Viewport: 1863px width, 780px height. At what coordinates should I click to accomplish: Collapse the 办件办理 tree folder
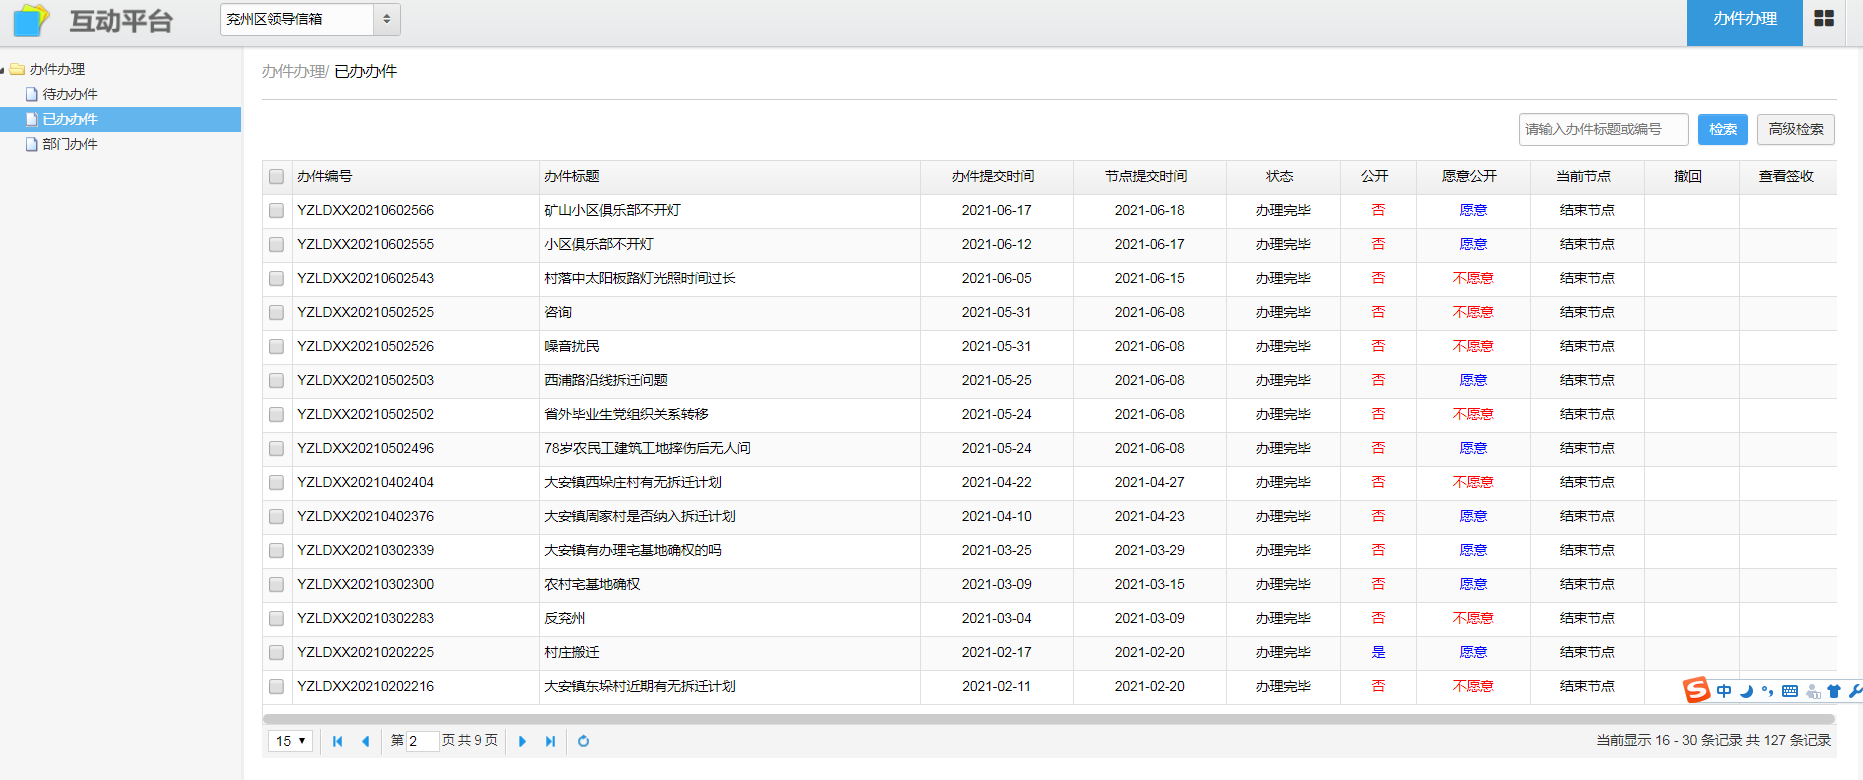click(x=3, y=70)
